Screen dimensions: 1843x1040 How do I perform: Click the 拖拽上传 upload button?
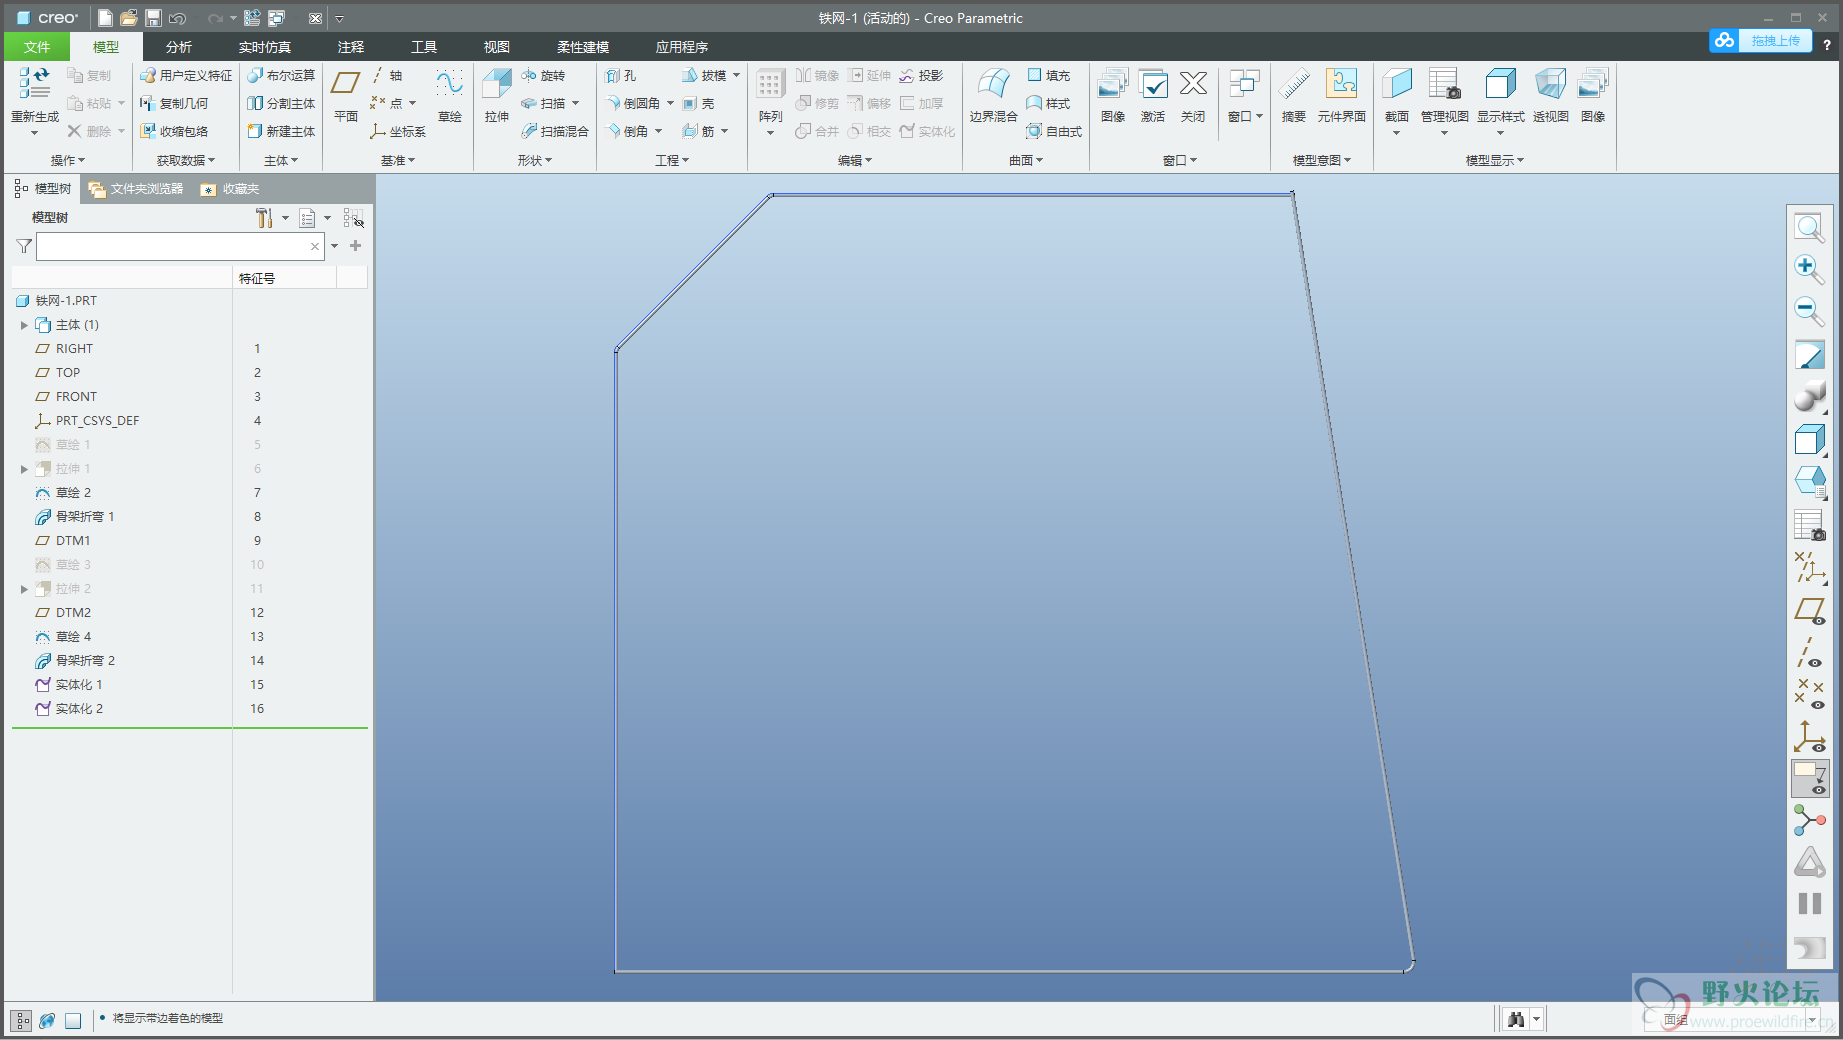coord(1761,40)
